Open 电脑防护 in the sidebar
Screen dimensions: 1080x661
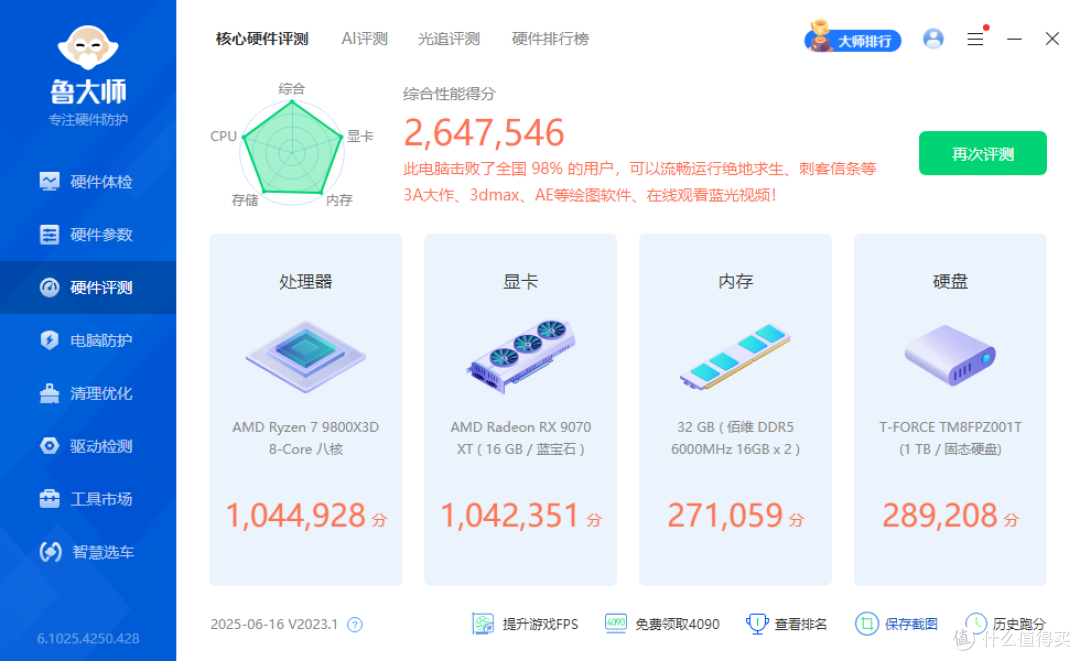coord(87,341)
